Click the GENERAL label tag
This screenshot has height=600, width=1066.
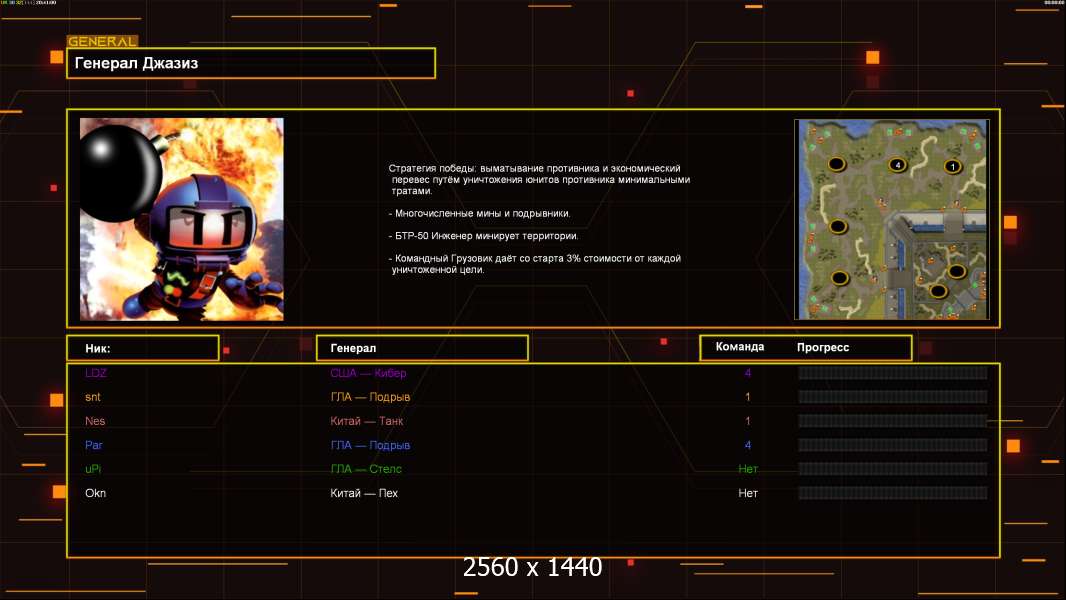103,41
